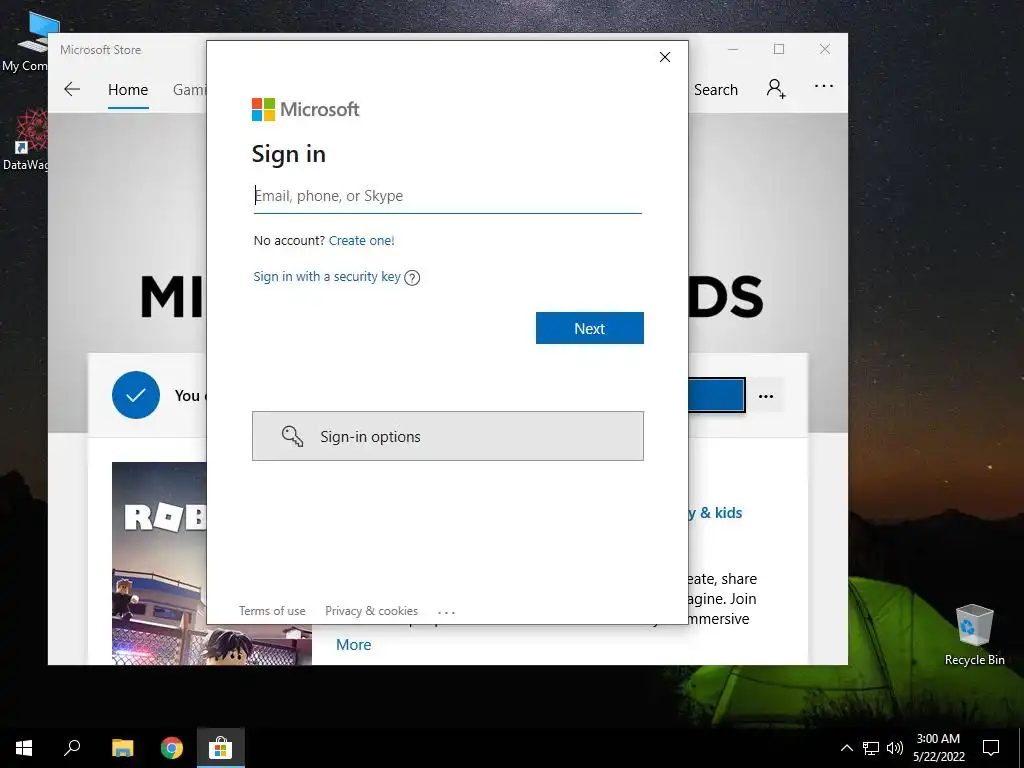Click the Create one! link
This screenshot has height=768, width=1024.
coord(361,240)
